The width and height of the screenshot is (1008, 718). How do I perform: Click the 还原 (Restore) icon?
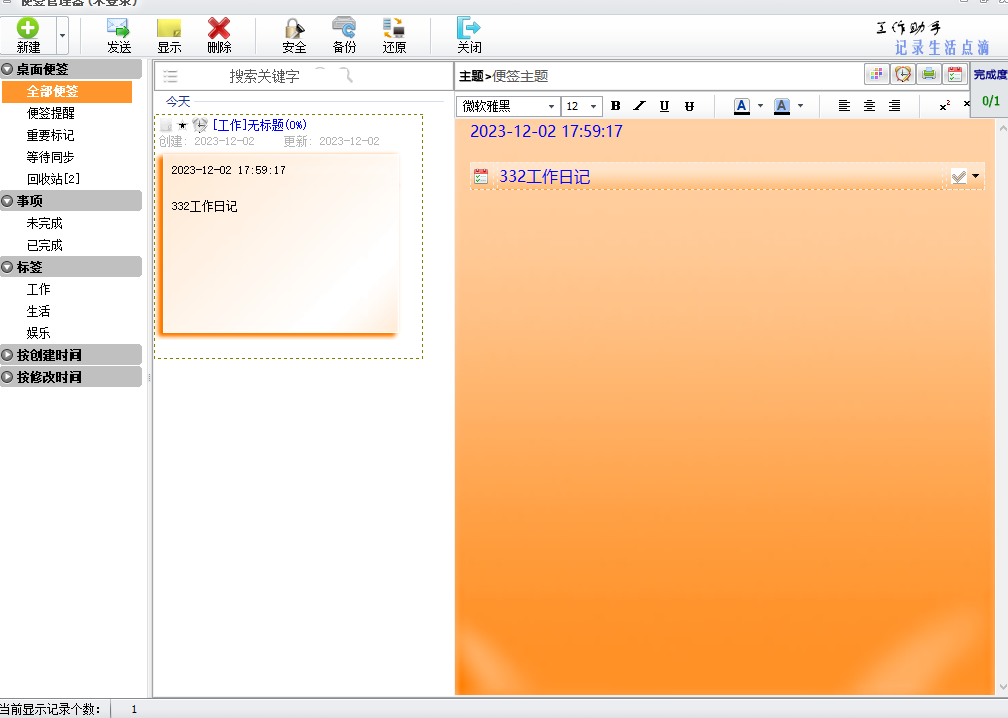point(394,29)
